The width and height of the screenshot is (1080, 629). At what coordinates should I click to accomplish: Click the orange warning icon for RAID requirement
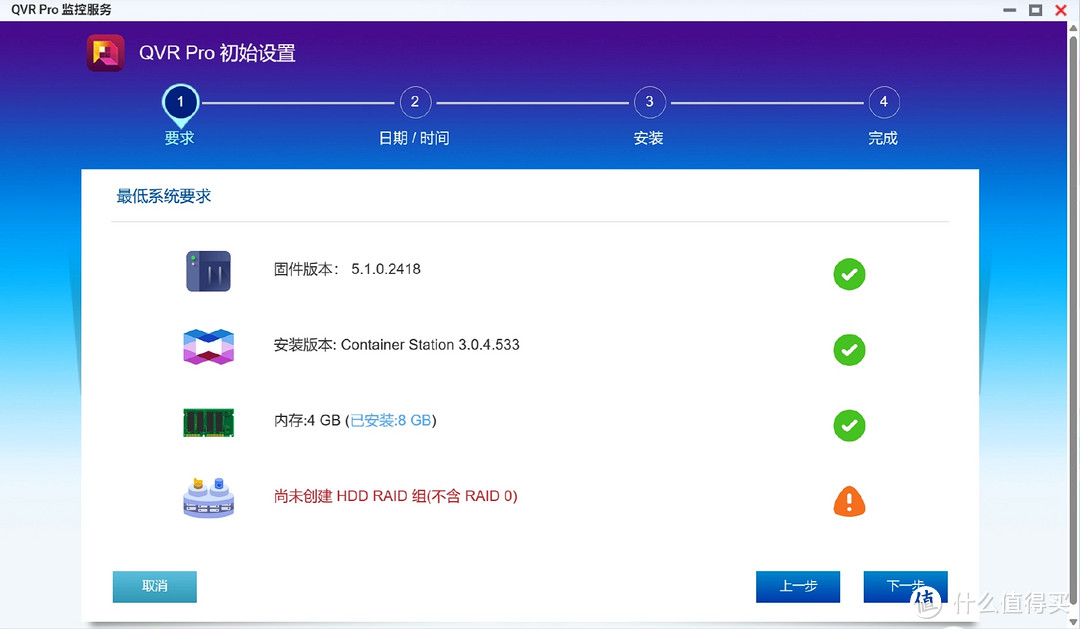(849, 502)
